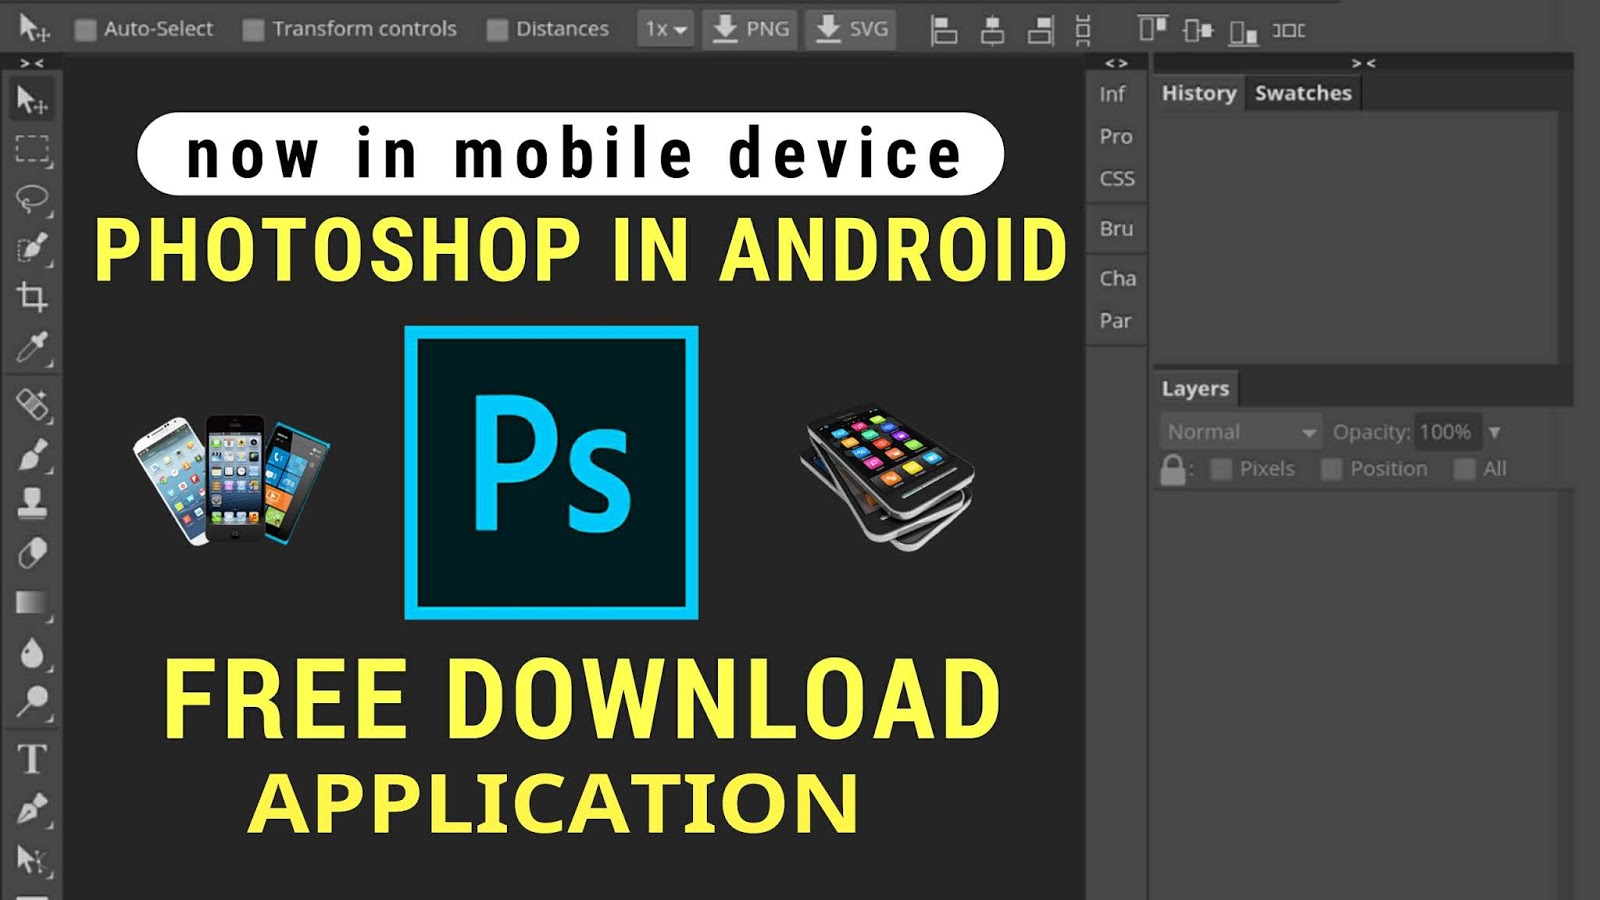Select the Lasso tool
The image size is (1600, 900).
[x=32, y=199]
